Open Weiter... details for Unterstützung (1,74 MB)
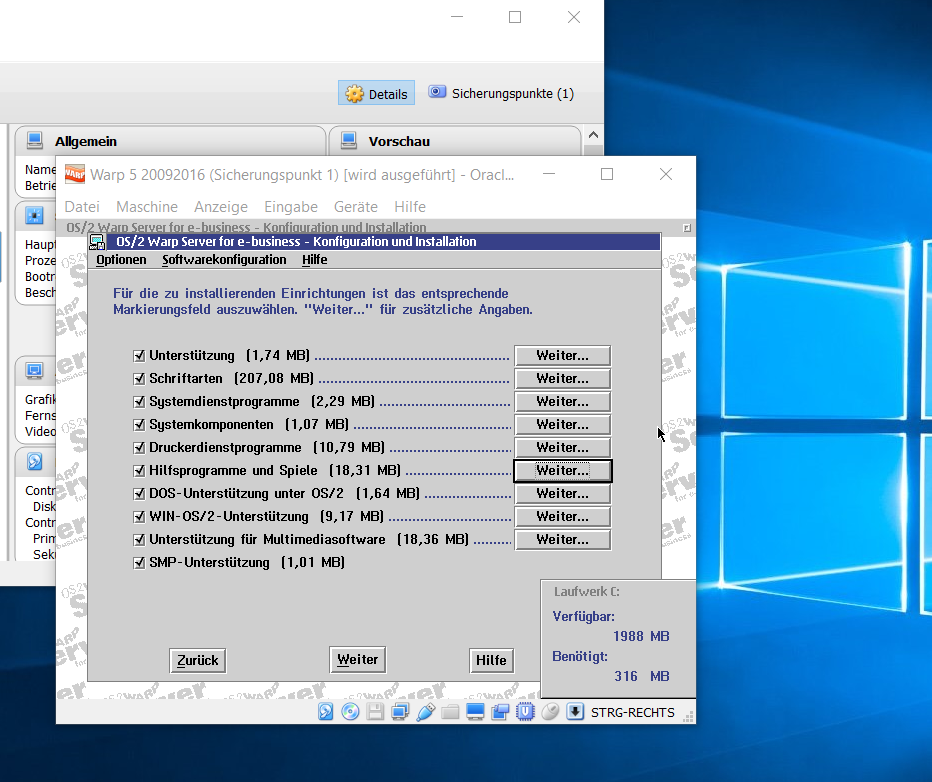Screen dimensions: 932x782 pos(562,355)
